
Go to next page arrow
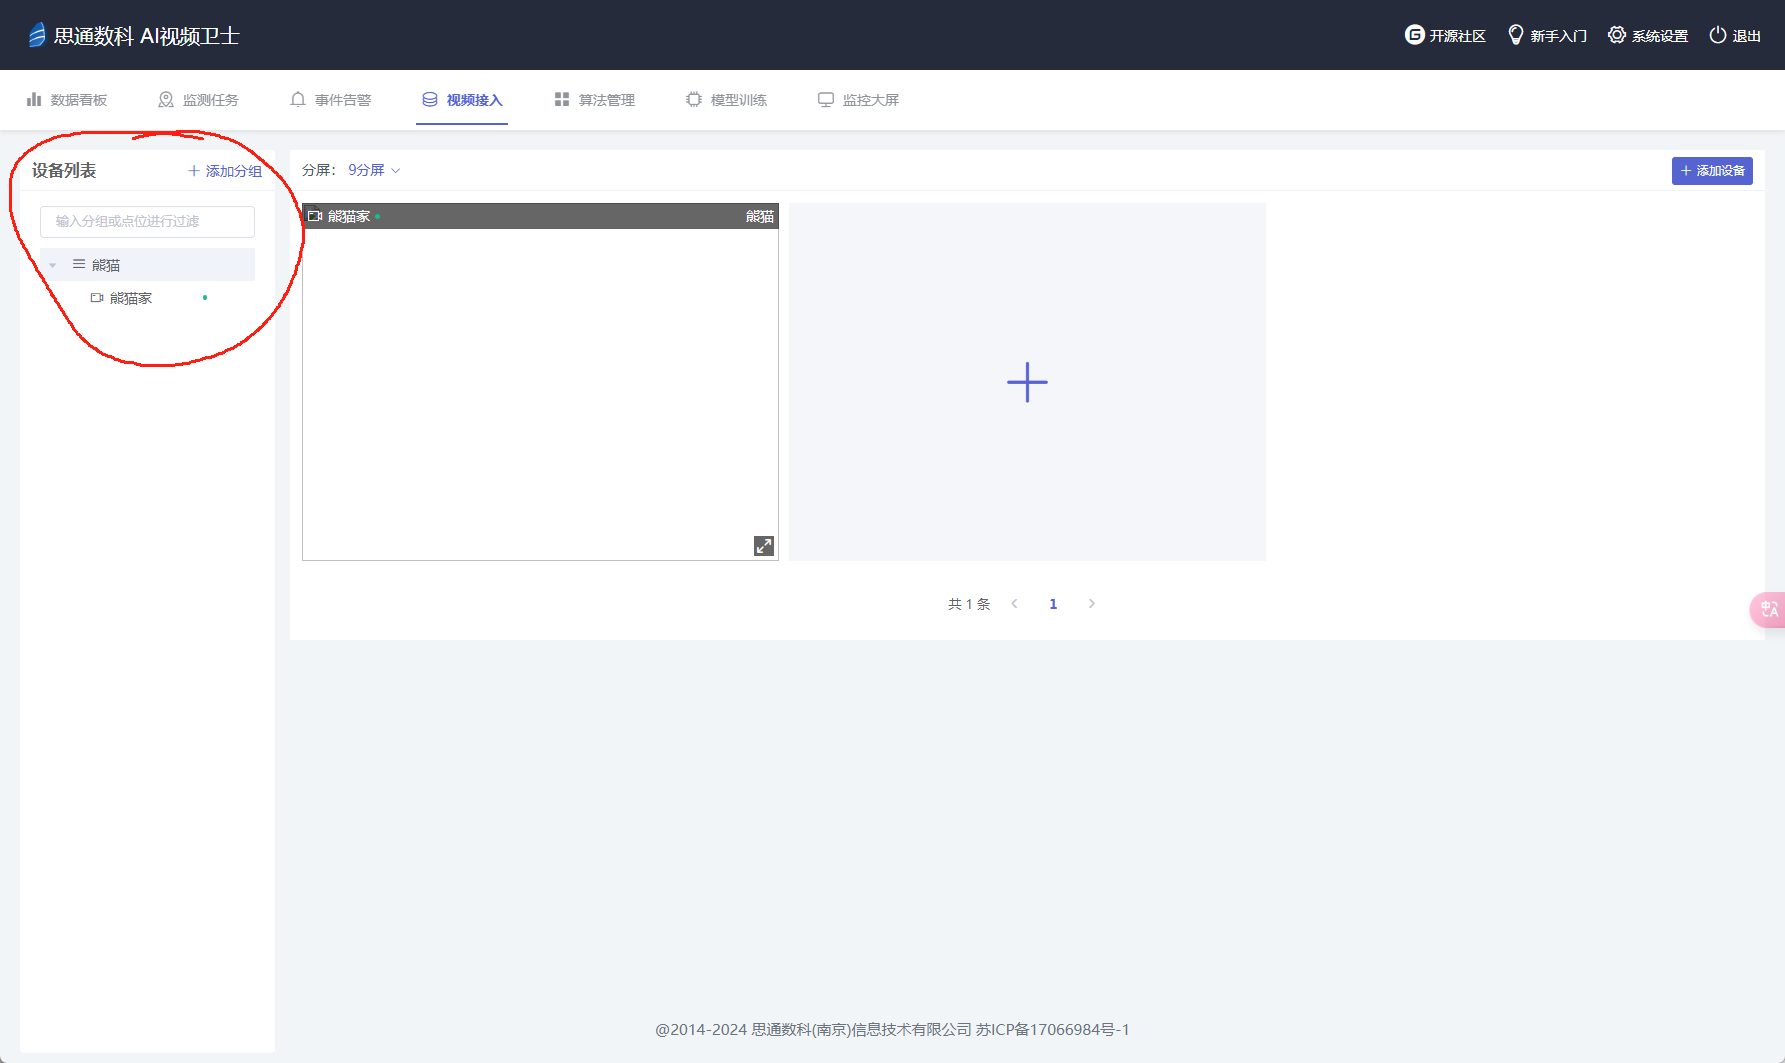tap(1092, 604)
